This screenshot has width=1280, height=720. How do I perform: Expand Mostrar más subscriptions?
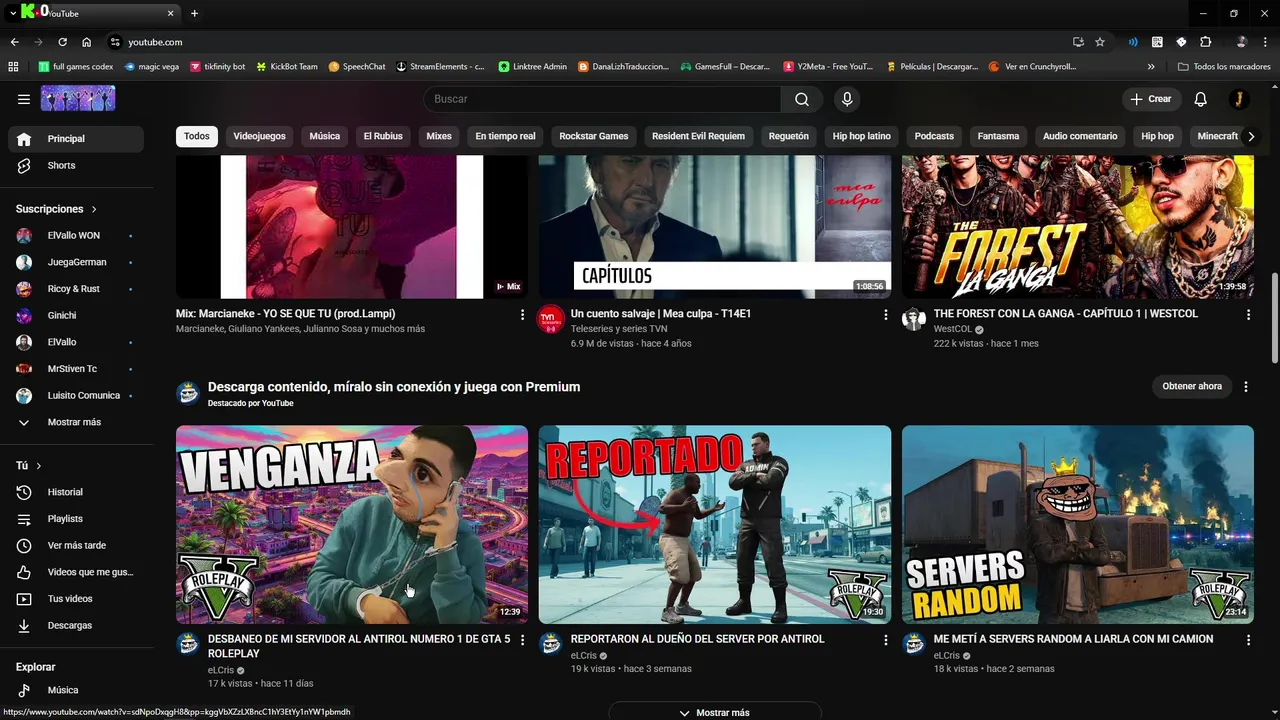(76, 422)
